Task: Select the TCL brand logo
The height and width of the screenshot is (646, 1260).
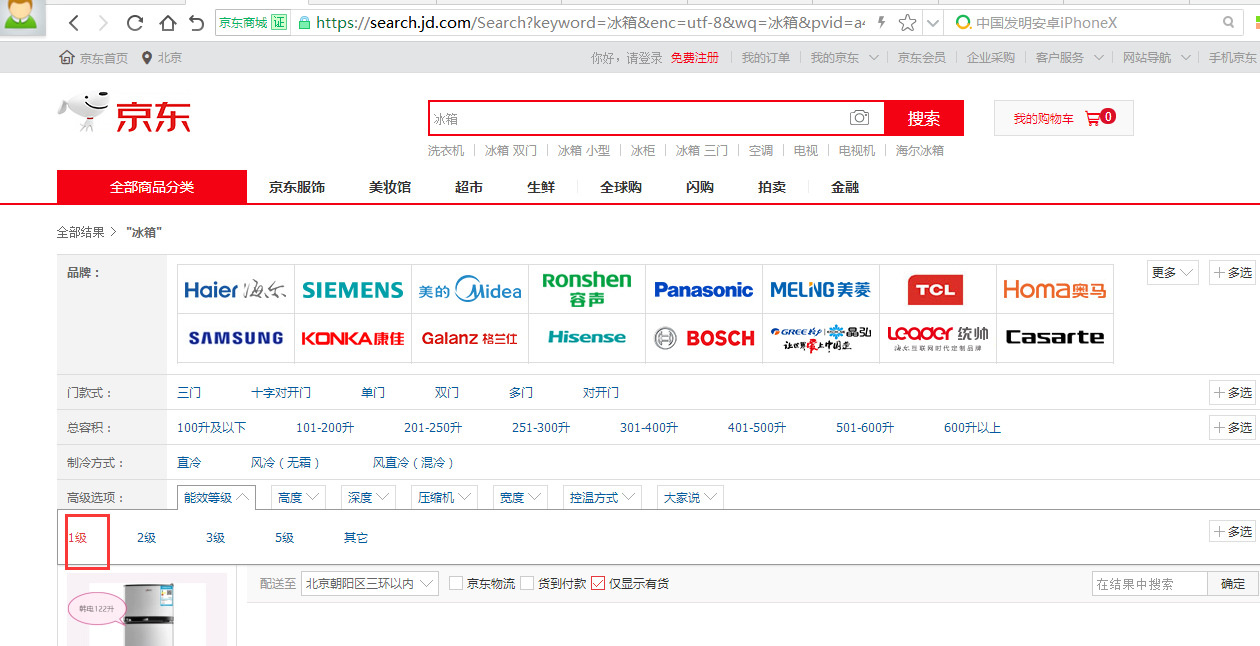Action: [x=938, y=290]
